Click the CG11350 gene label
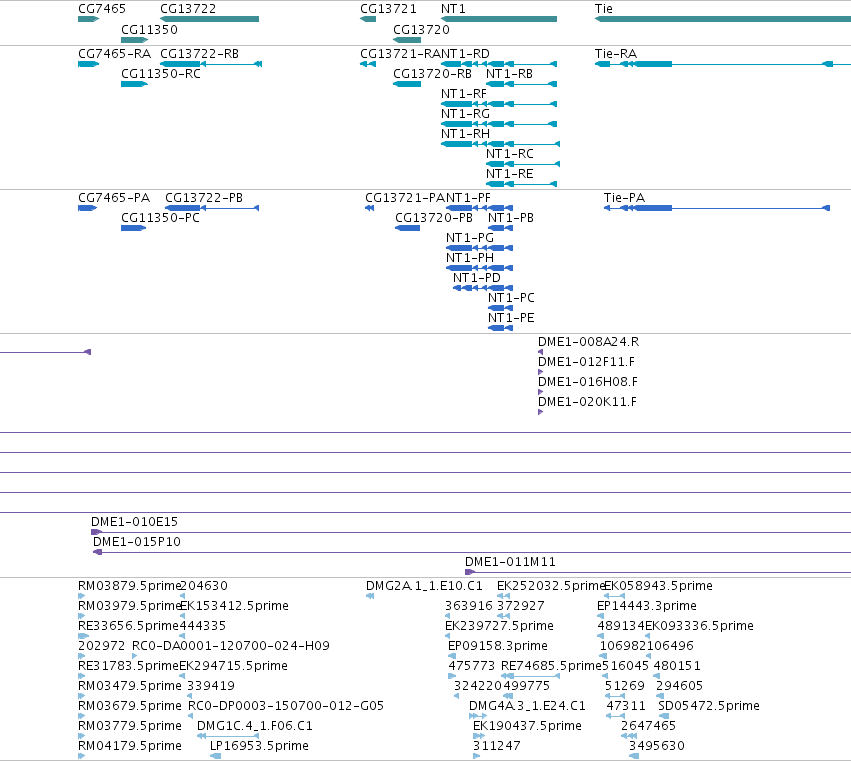The width and height of the screenshot is (851, 761). [149, 29]
